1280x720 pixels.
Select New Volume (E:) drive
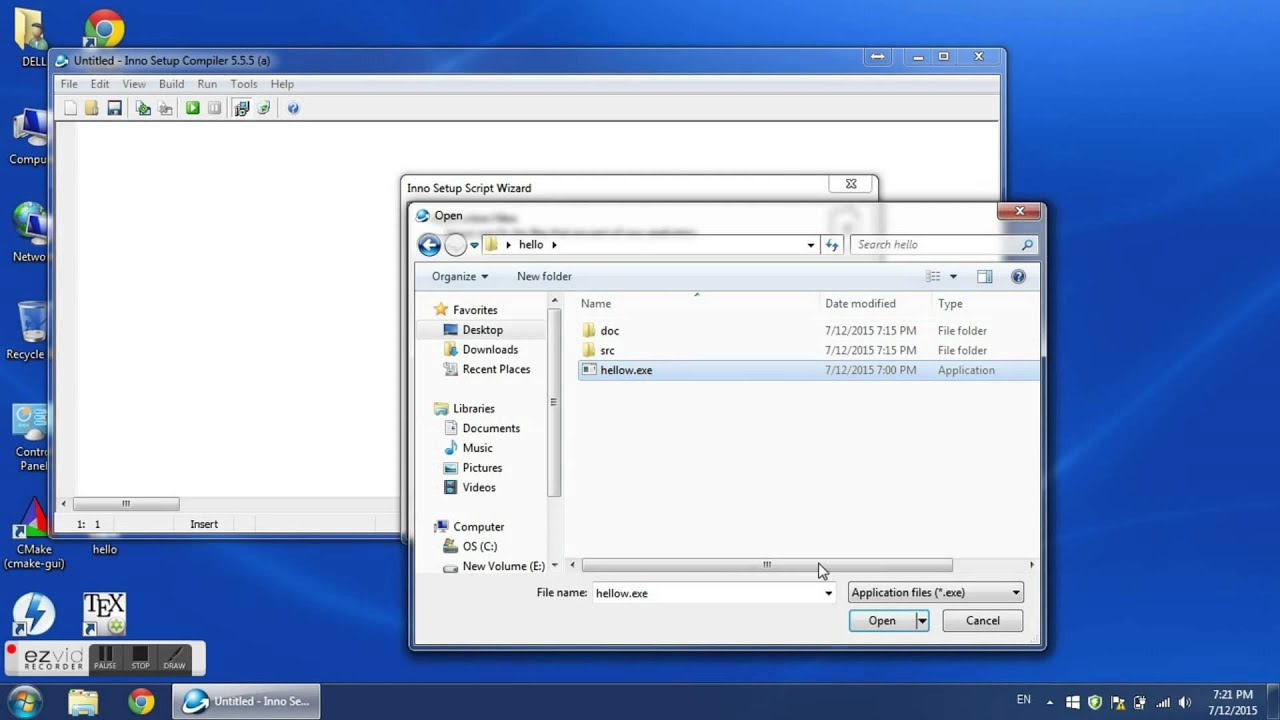click(503, 566)
